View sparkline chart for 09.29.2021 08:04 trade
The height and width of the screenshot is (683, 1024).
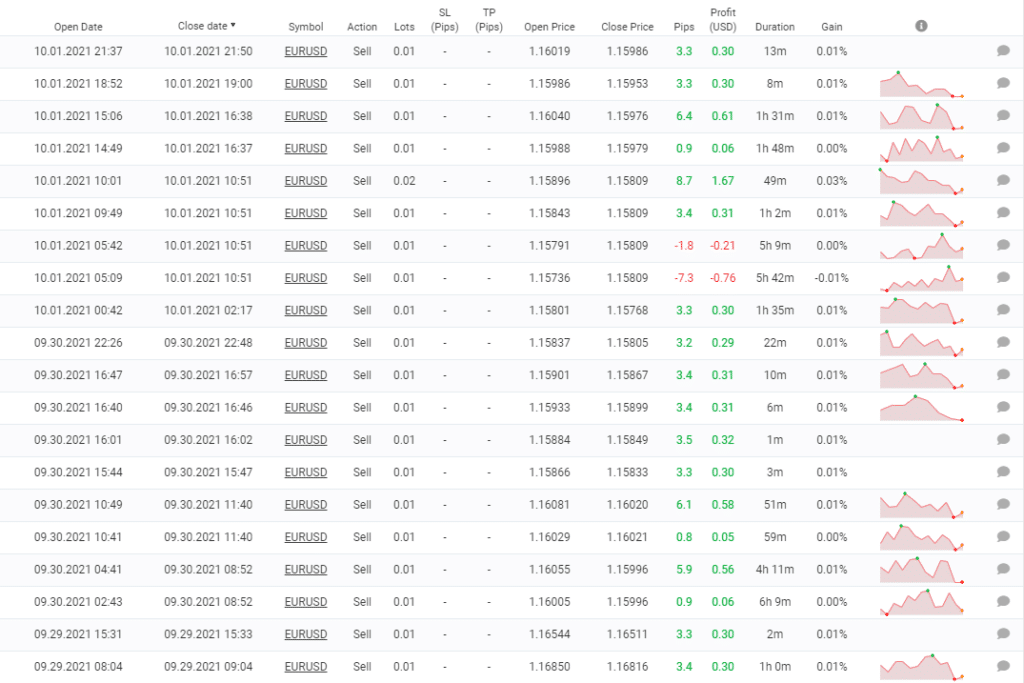[x=921, y=667]
